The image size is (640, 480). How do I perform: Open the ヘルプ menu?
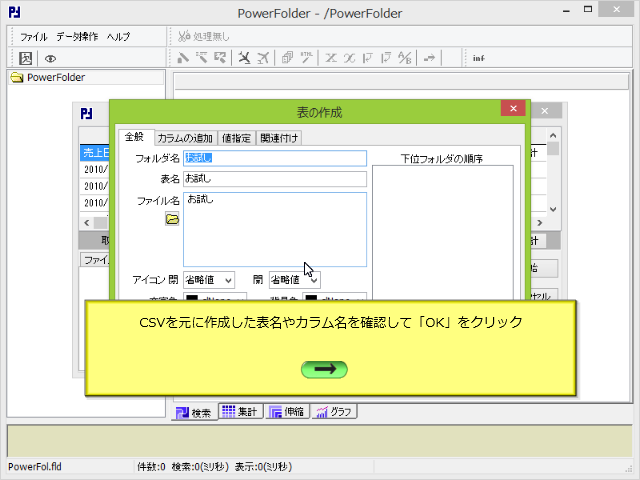(x=118, y=37)
